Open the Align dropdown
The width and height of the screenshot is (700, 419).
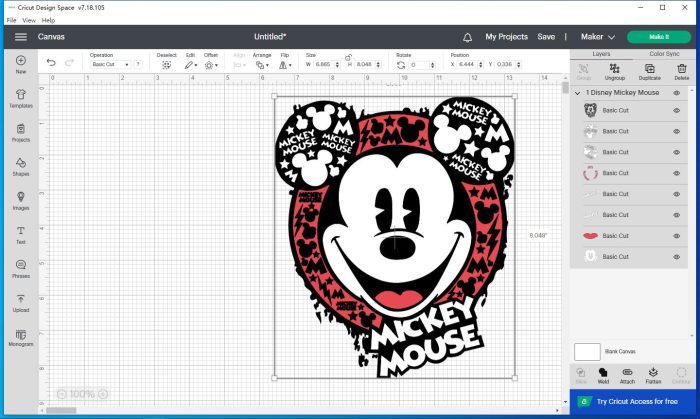pos(239,65)
